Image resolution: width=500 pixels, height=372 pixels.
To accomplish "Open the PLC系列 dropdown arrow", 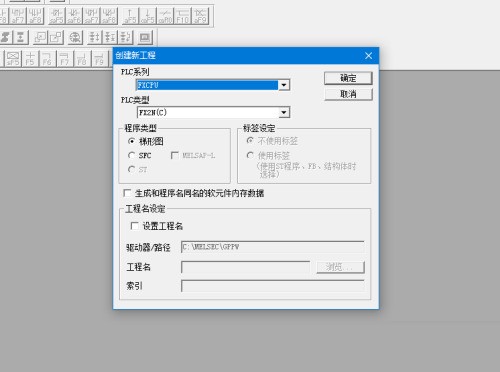I will coord(284,85).
